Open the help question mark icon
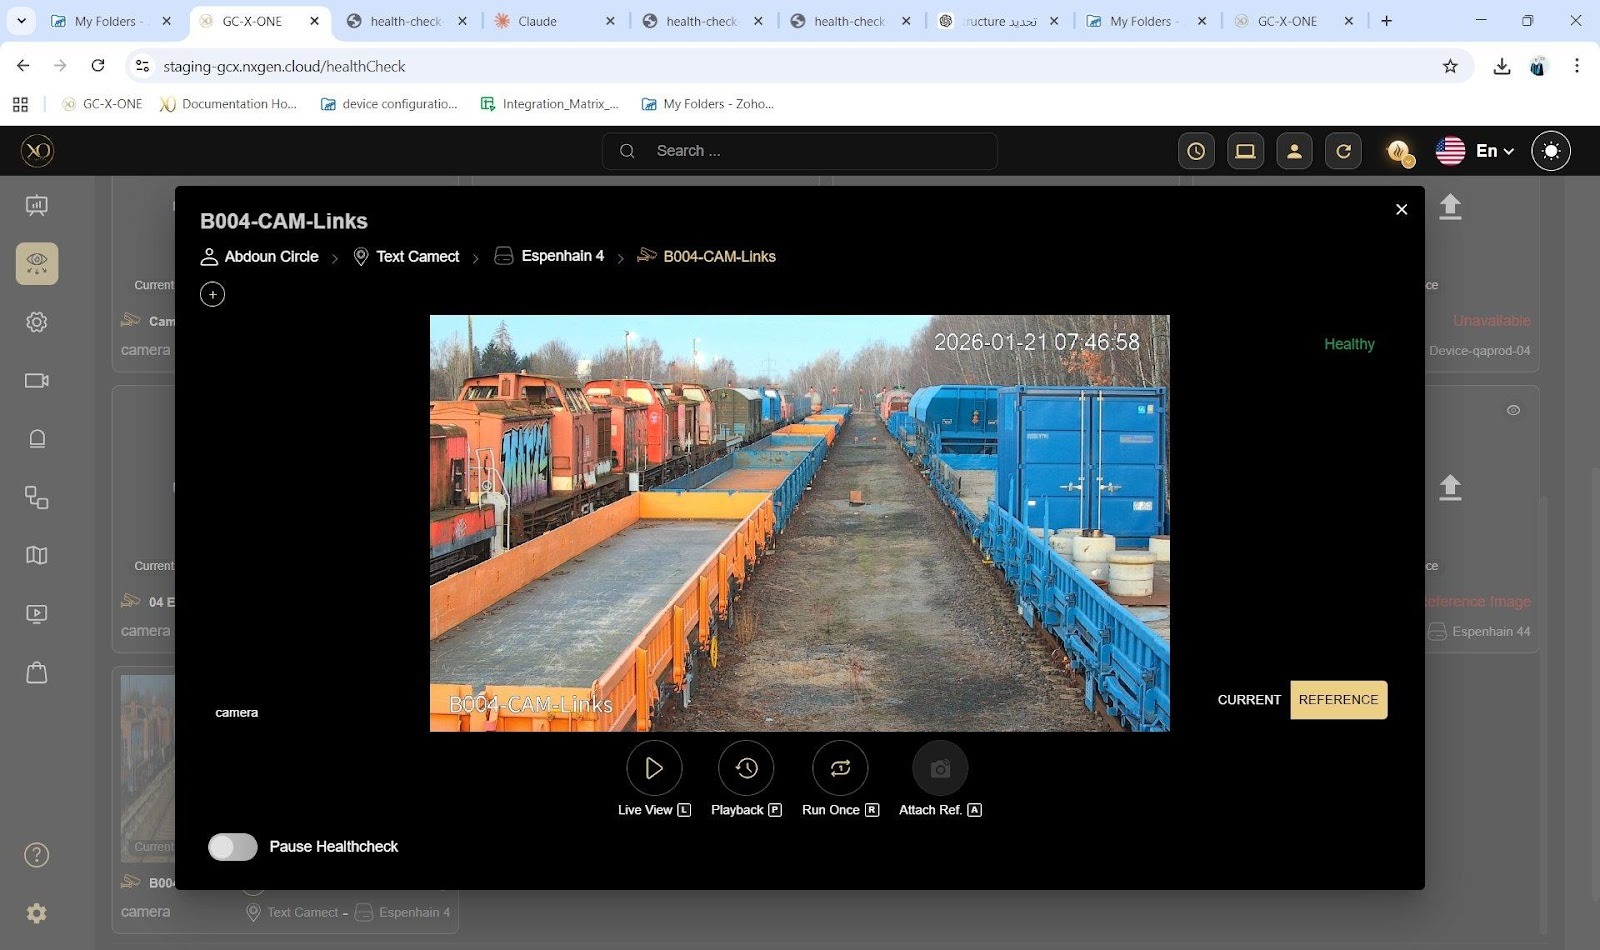The image size is (1600, 950). click(37, 855)
